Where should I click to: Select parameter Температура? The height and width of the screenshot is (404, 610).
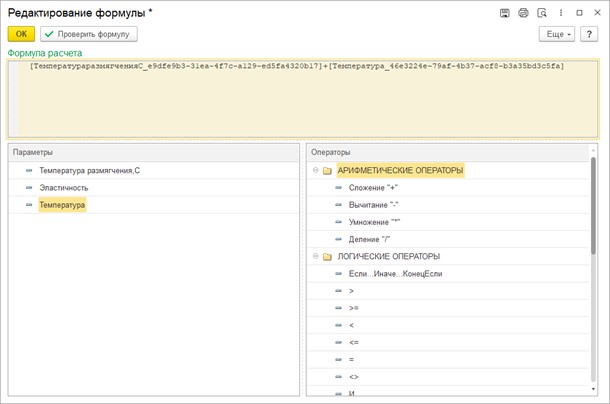62,205
